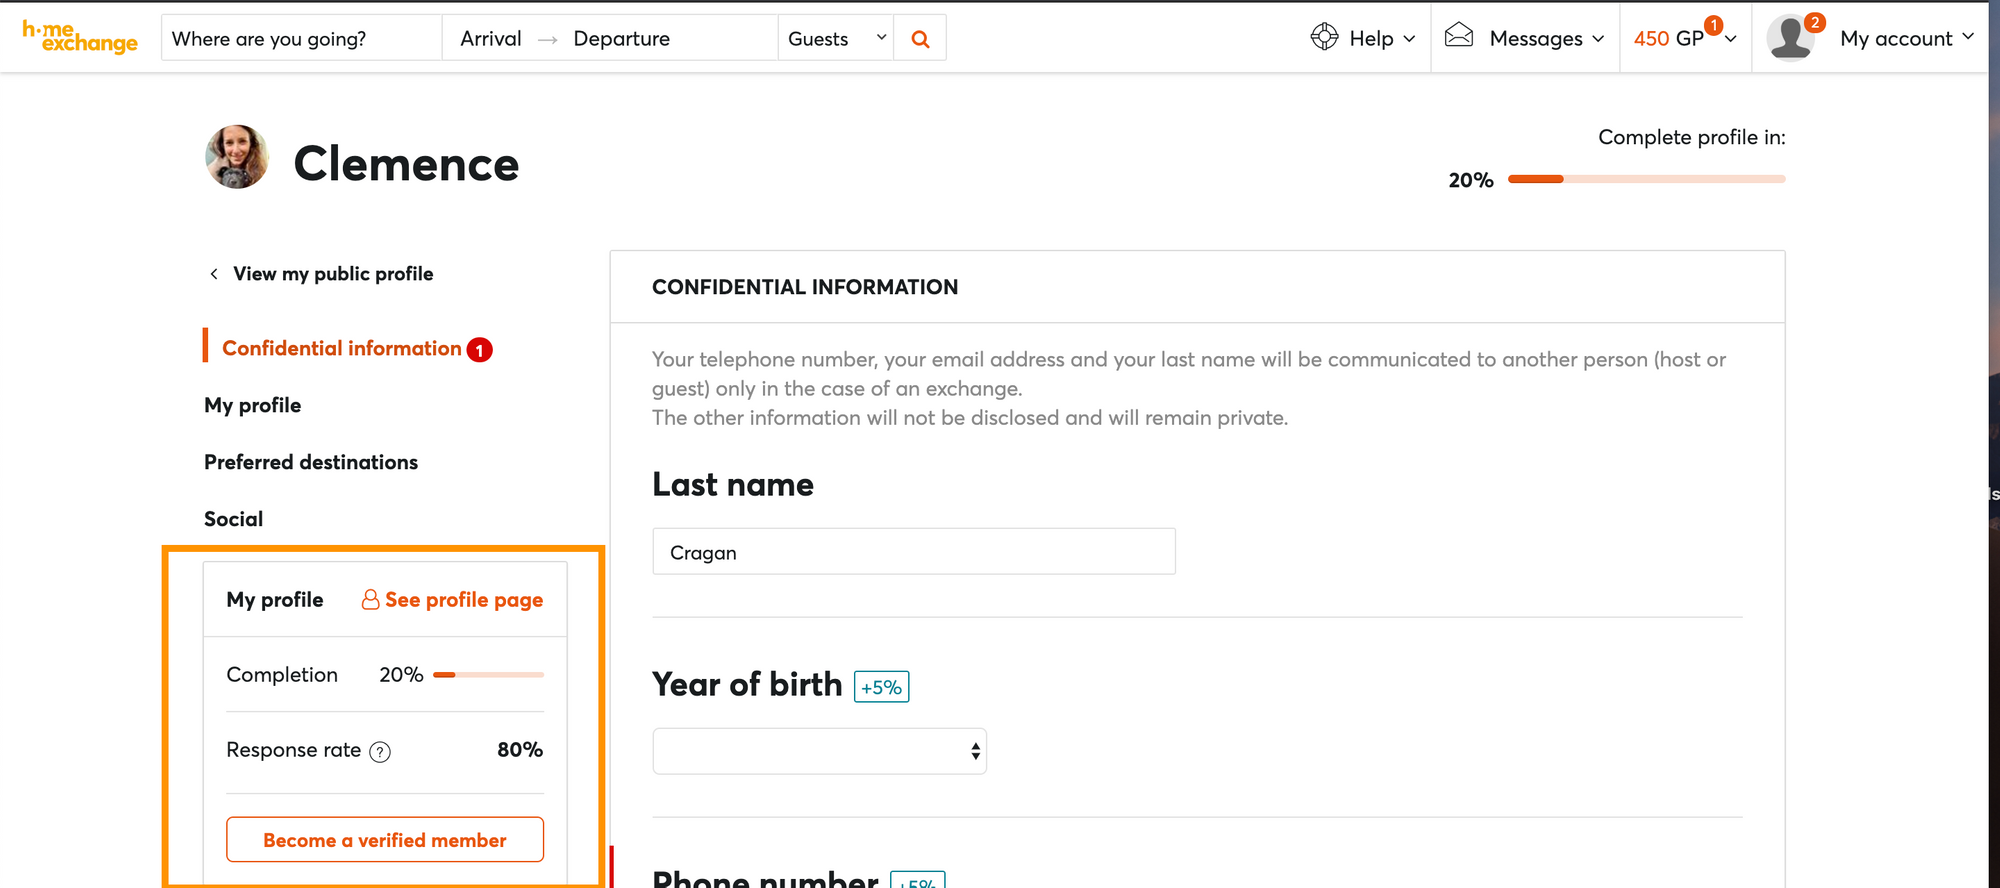Image resolution: width=2000 pixels, height=888 pixels.
Task: Click Clemence's profile photo
Action: coord(237,157)
